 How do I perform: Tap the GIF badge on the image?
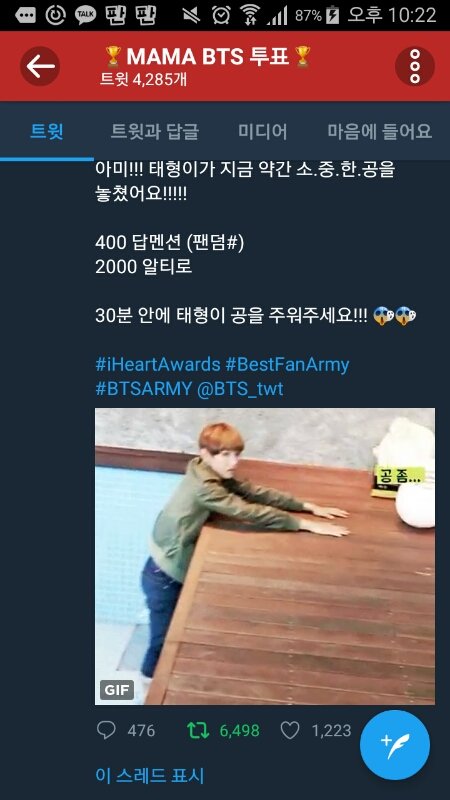pos(117,690)
